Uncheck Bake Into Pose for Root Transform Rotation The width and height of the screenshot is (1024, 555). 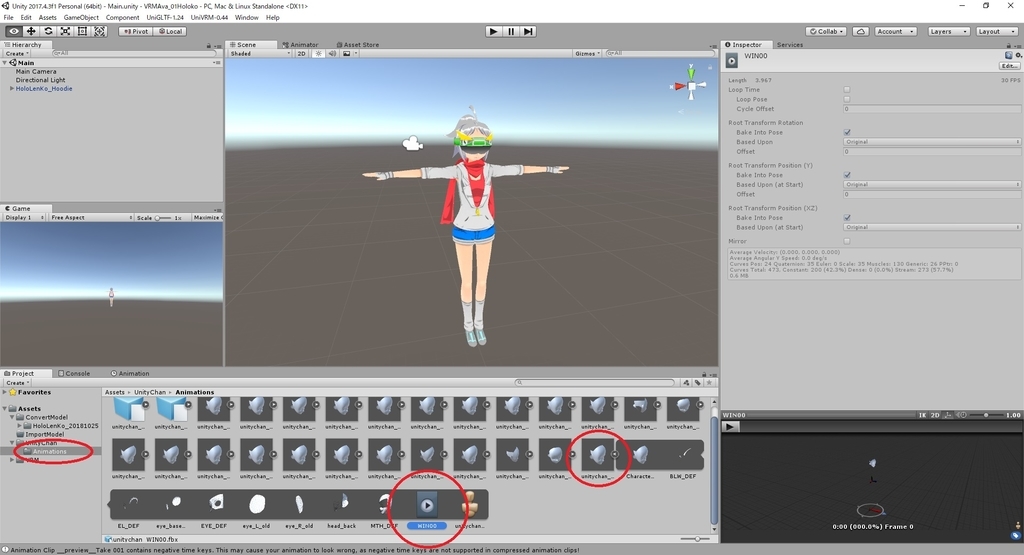(847, 132)
